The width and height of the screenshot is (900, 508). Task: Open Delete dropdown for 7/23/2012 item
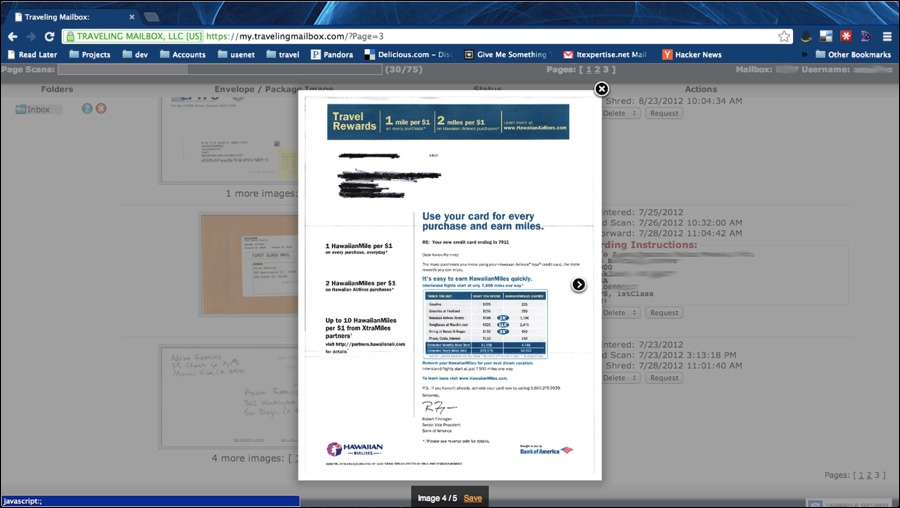pos(620,378)
